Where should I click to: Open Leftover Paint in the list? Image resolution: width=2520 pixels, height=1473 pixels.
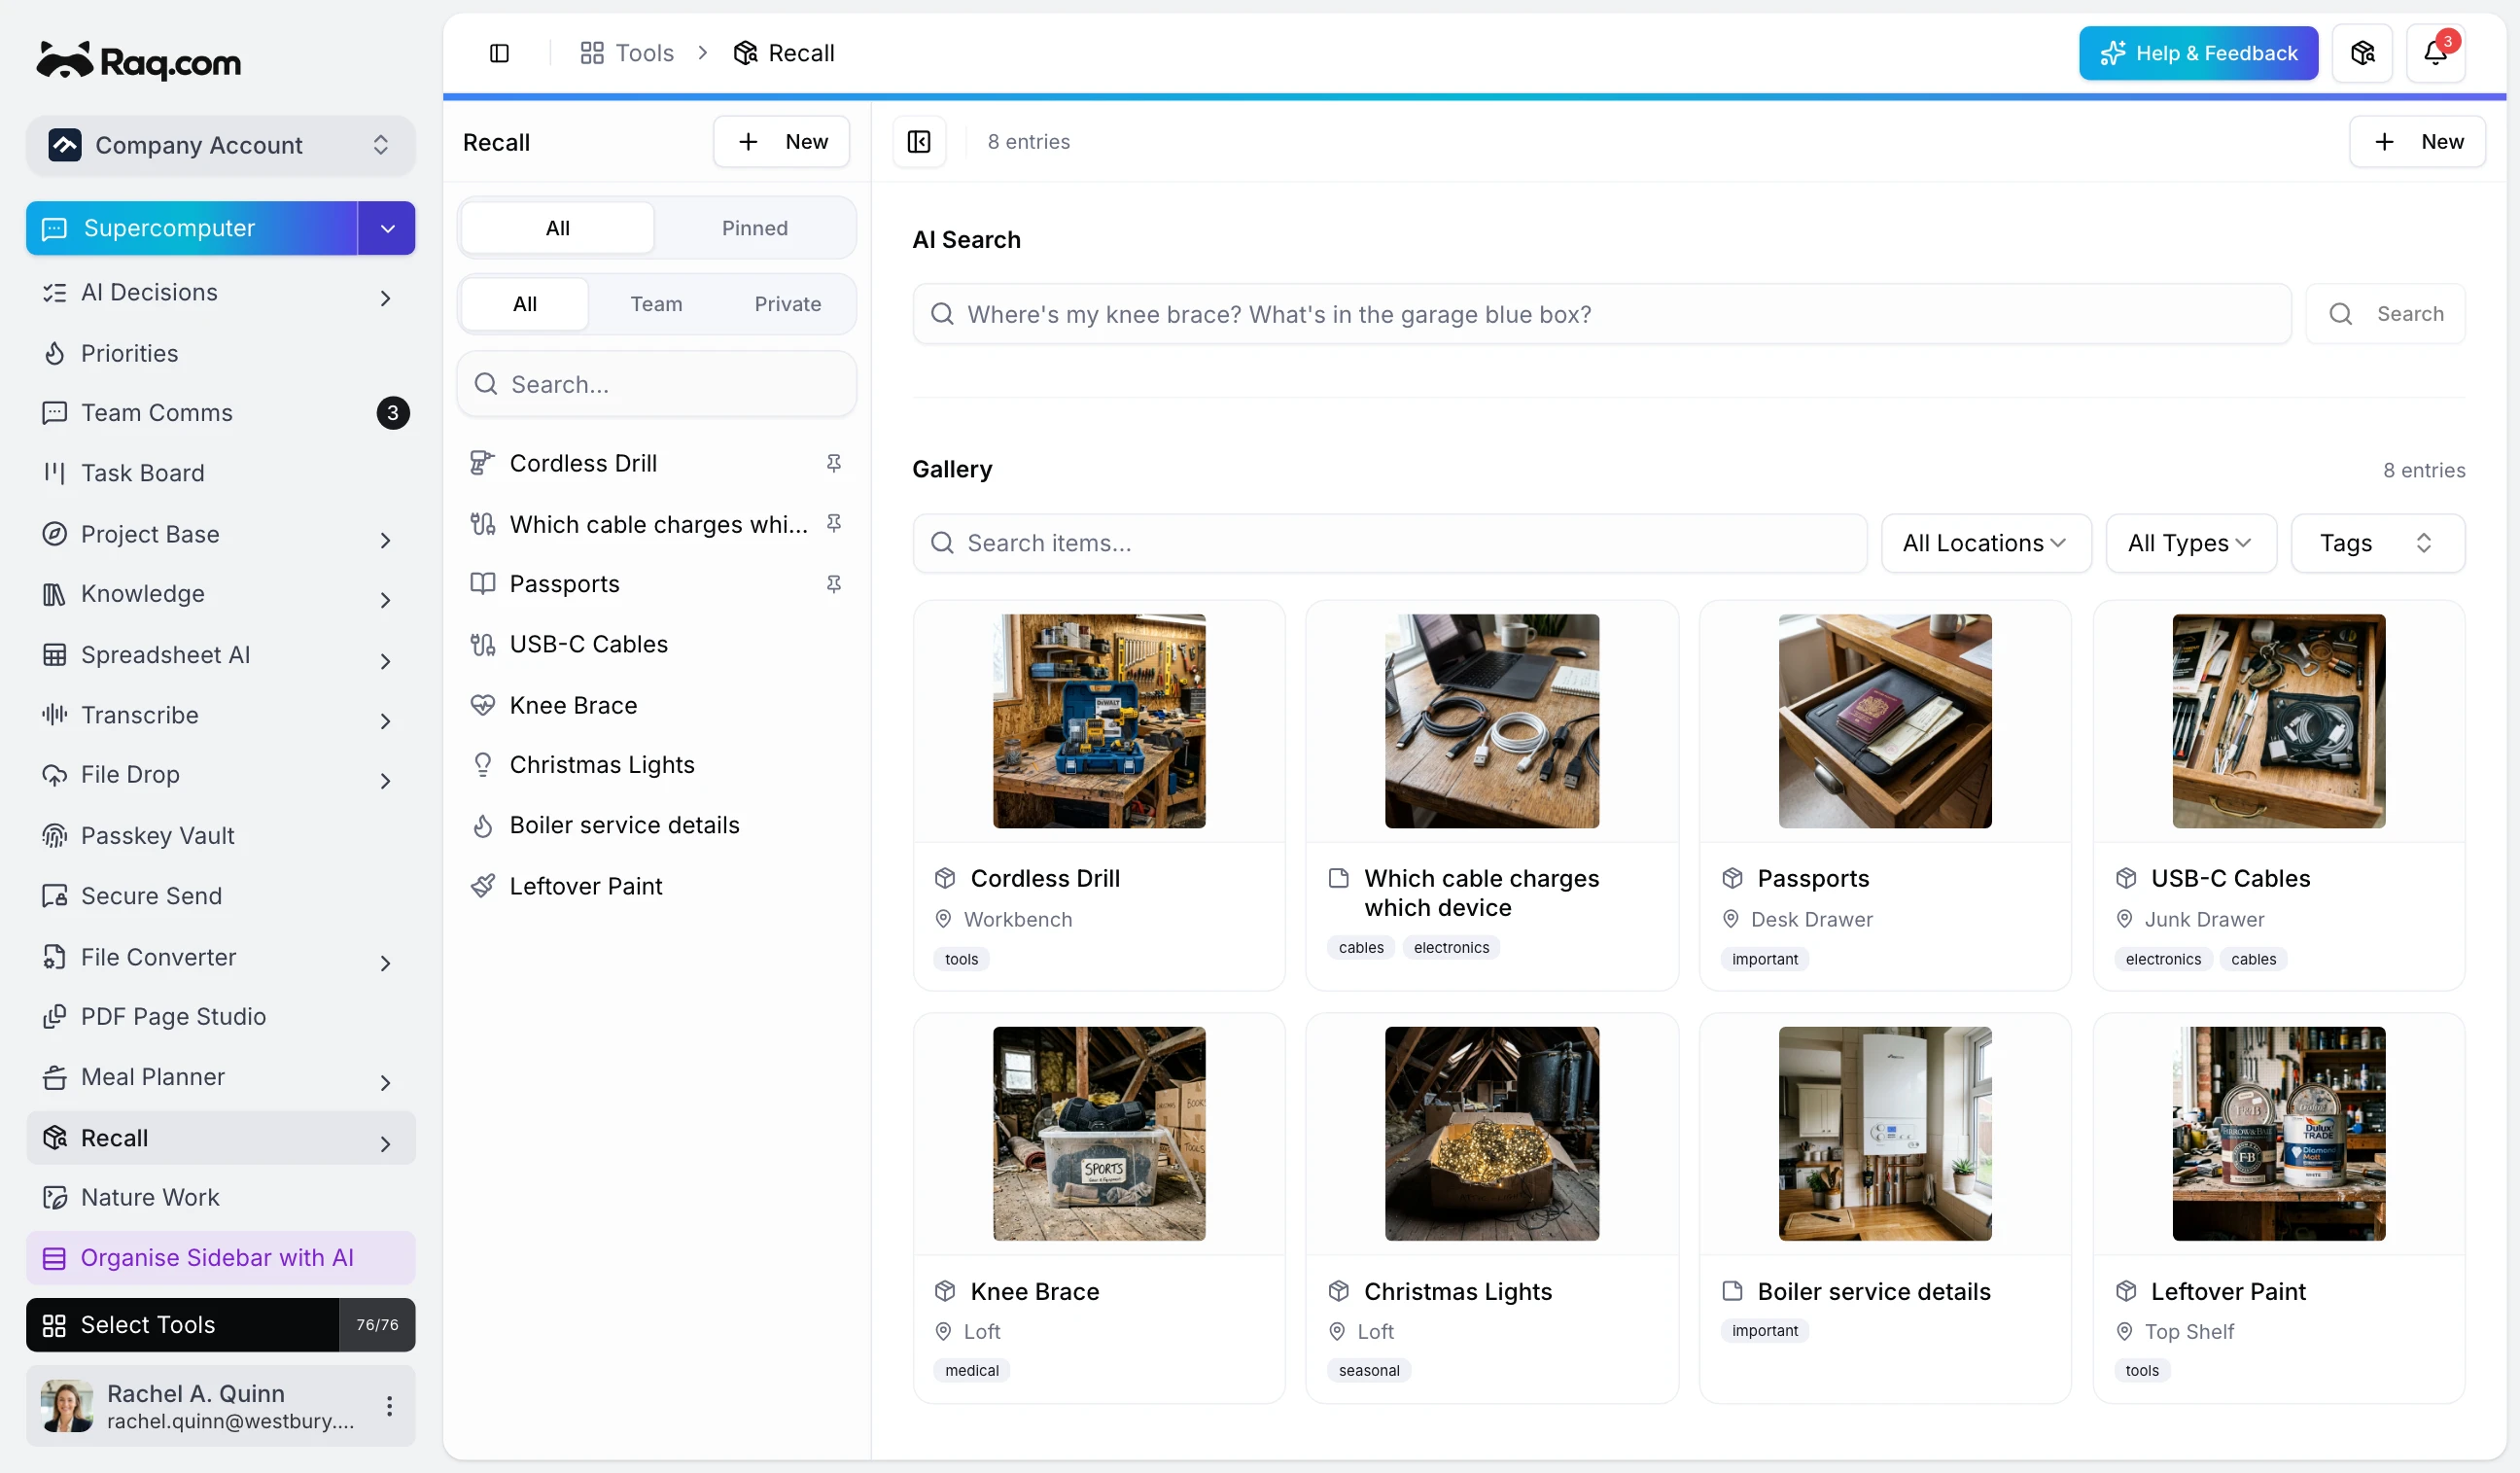(656, 886)
